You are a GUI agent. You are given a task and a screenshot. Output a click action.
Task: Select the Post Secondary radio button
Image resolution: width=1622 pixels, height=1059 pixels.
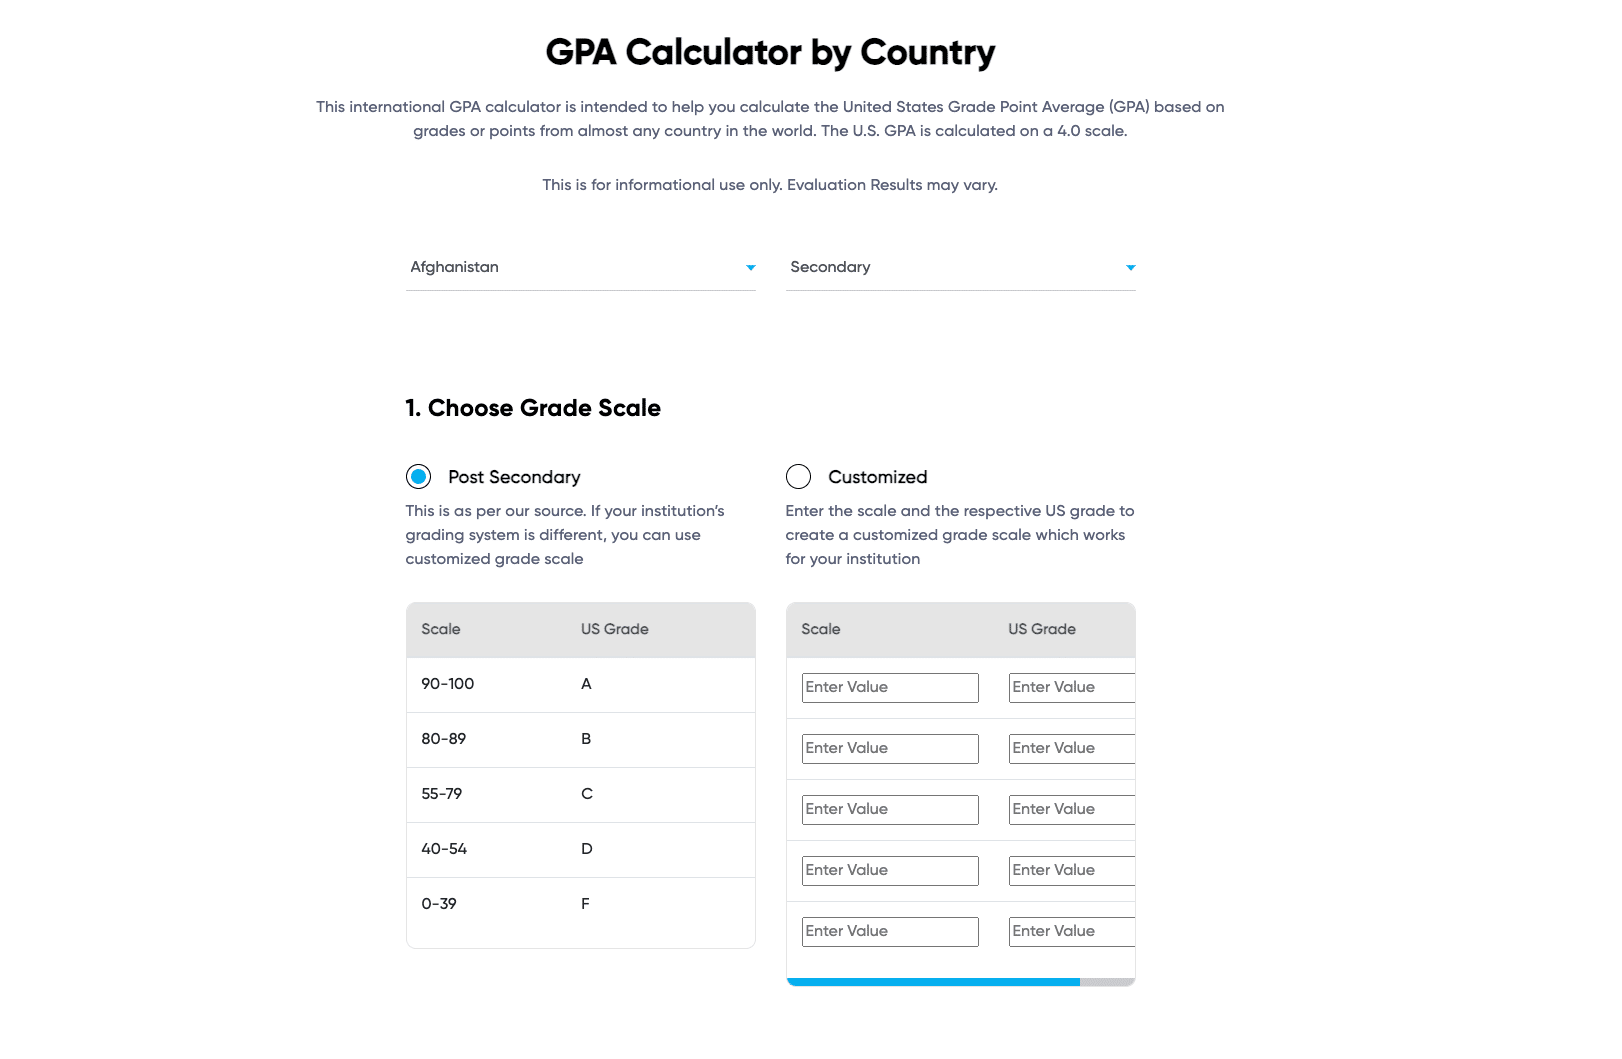click(419, 477)
